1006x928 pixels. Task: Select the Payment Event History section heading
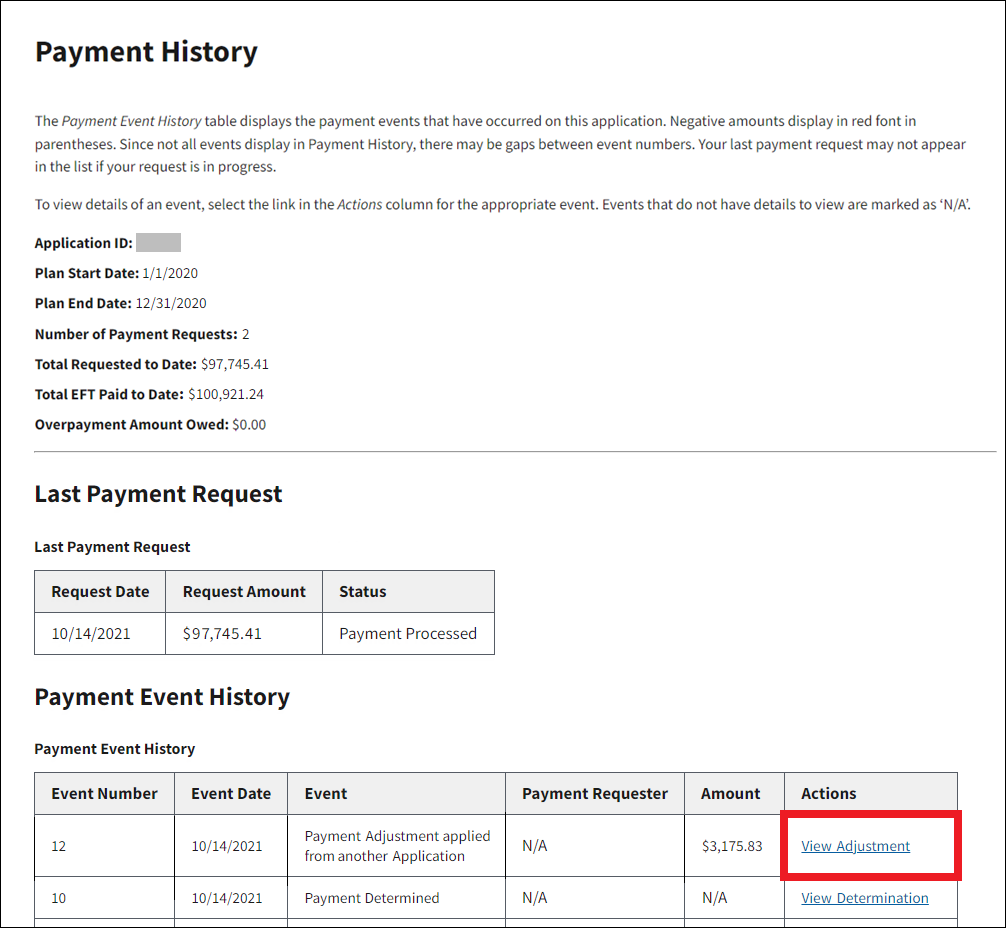[x=162, y=697]
